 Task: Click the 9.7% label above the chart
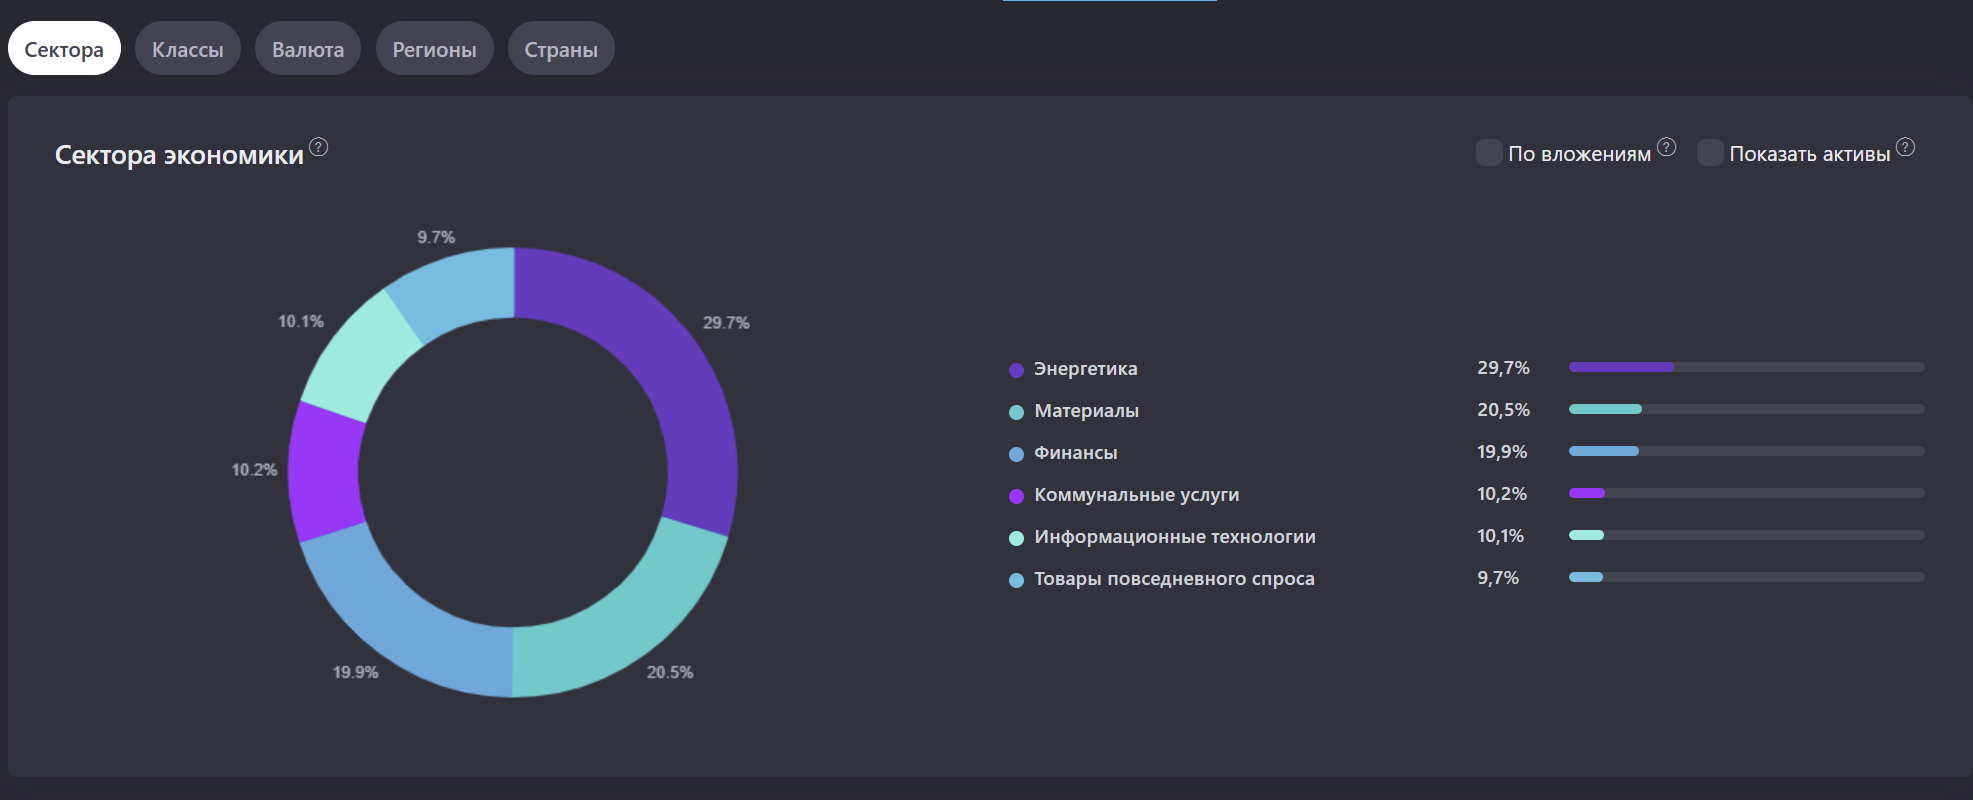(436, 237)
